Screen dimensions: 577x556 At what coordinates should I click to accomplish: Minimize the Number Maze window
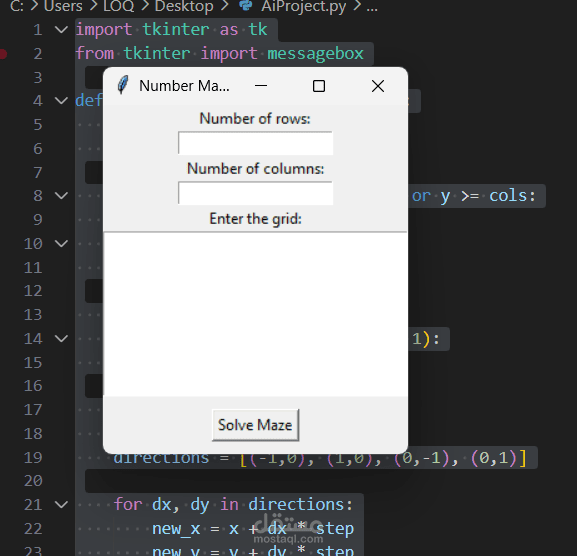click(x=261, y=86)
